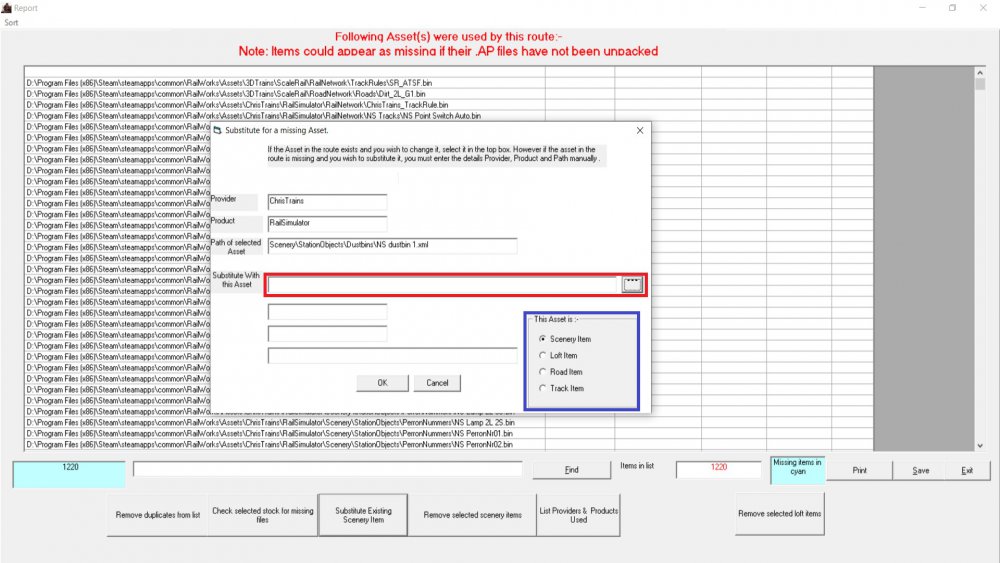The image size is (1000, 563).
Task: Click the Report app icon in title bar
Action: click(7, 7)
